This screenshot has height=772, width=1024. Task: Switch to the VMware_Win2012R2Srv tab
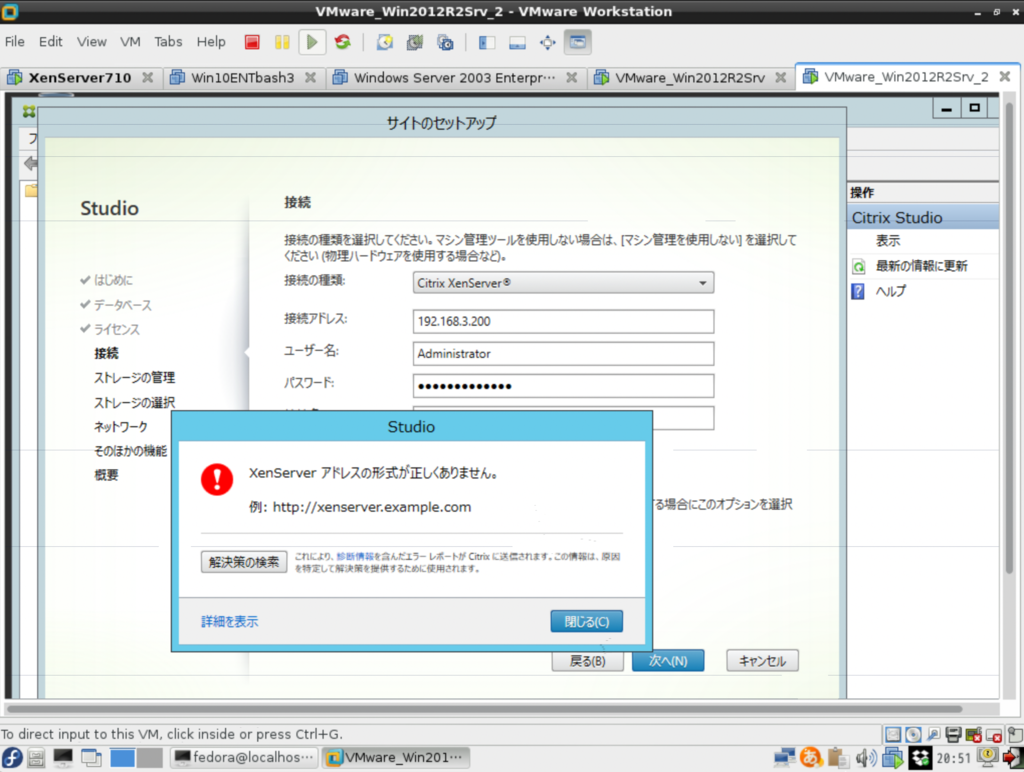pyautogui.click(x=690, y=78)
